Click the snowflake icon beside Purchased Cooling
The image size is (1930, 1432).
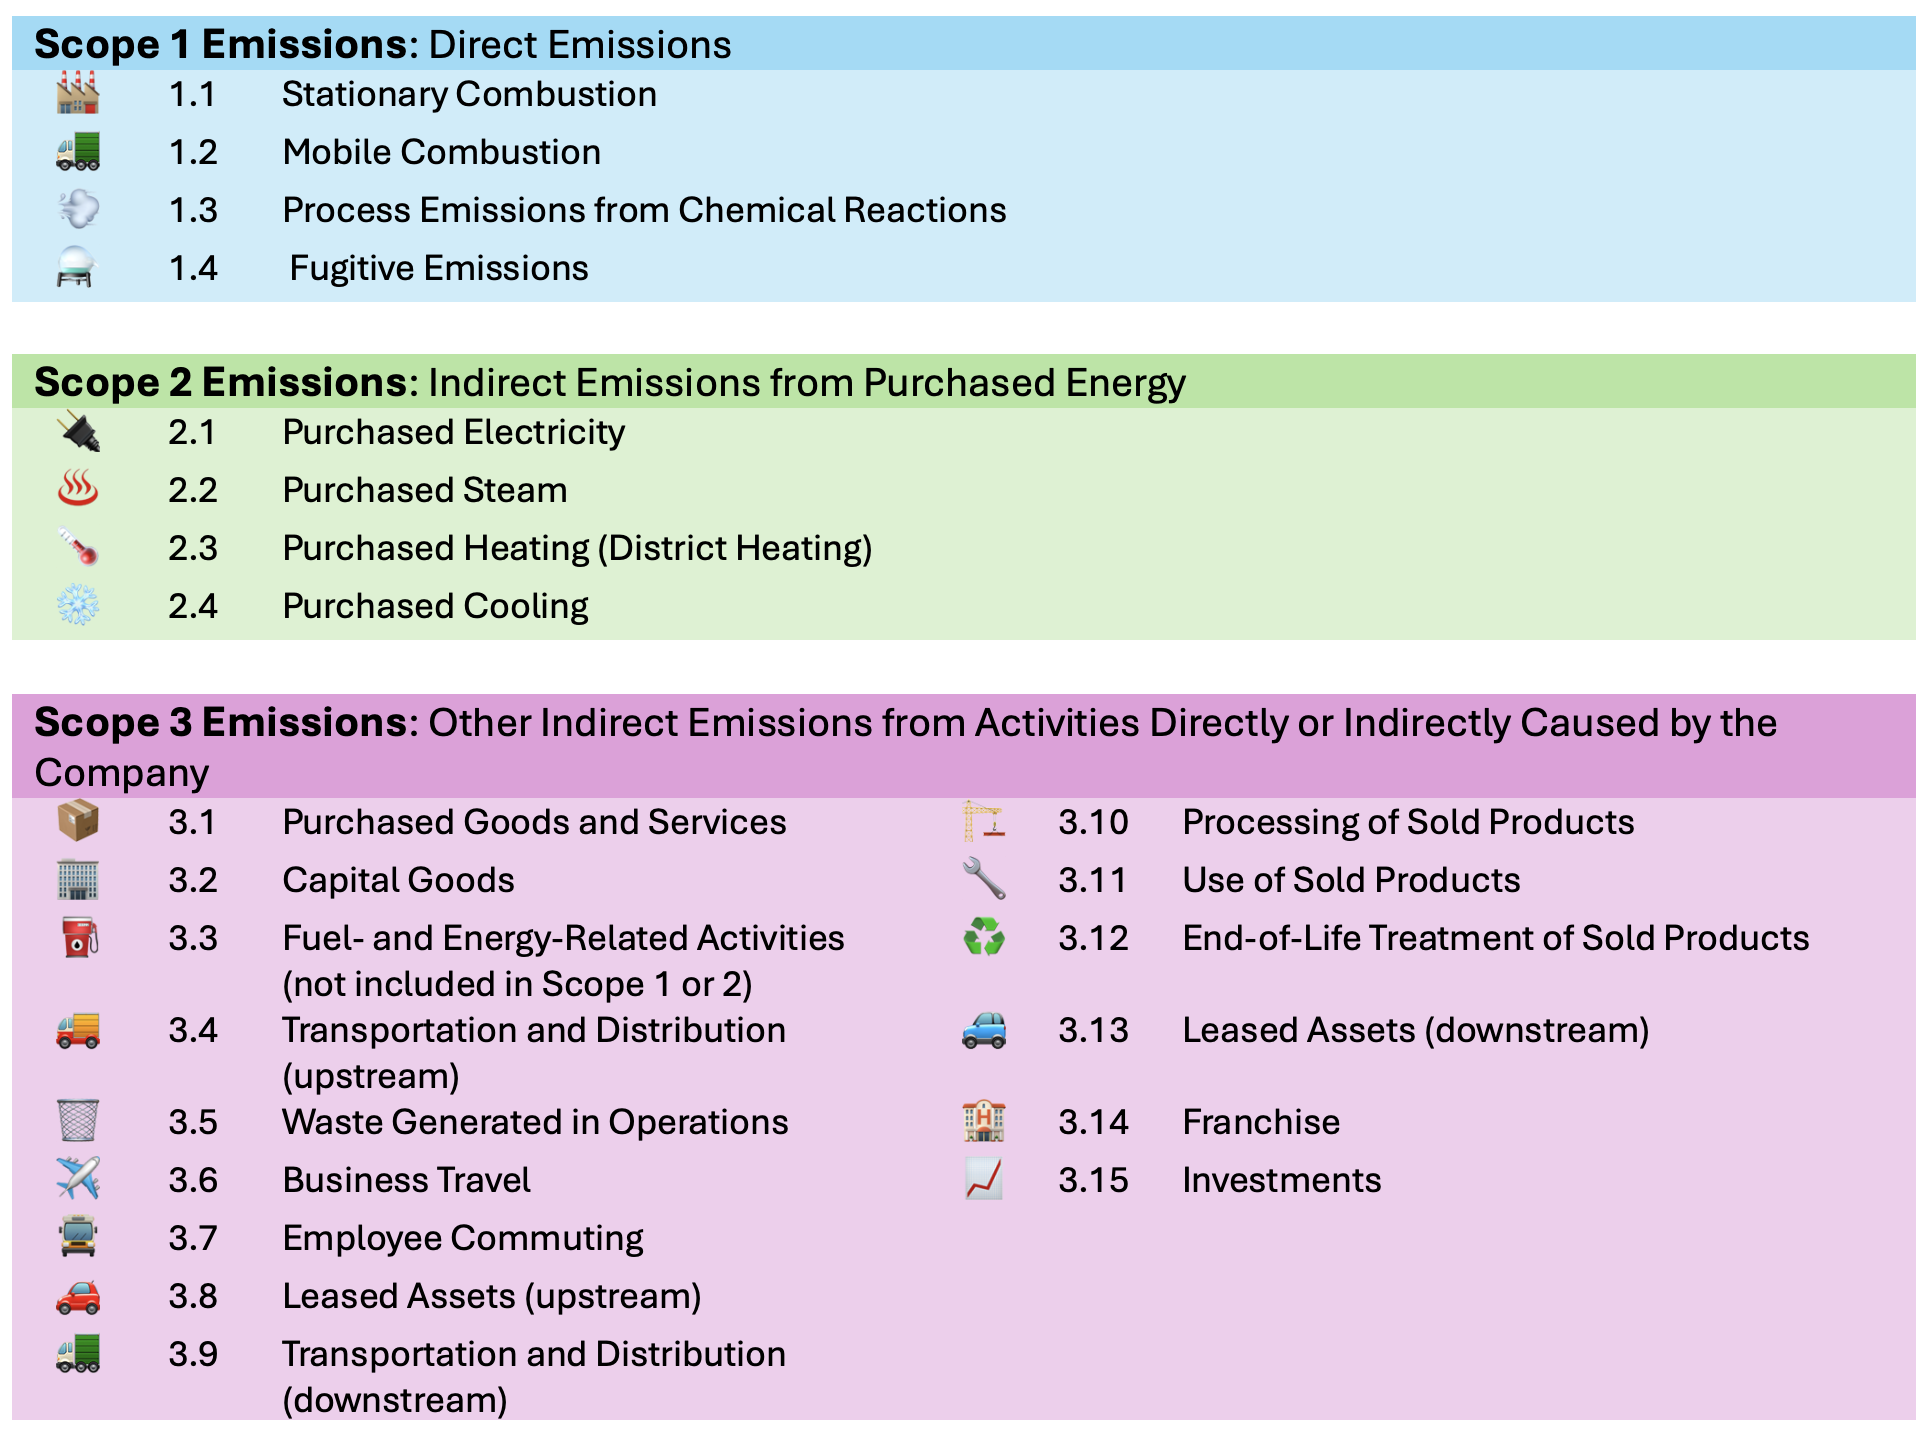(77, 606)
